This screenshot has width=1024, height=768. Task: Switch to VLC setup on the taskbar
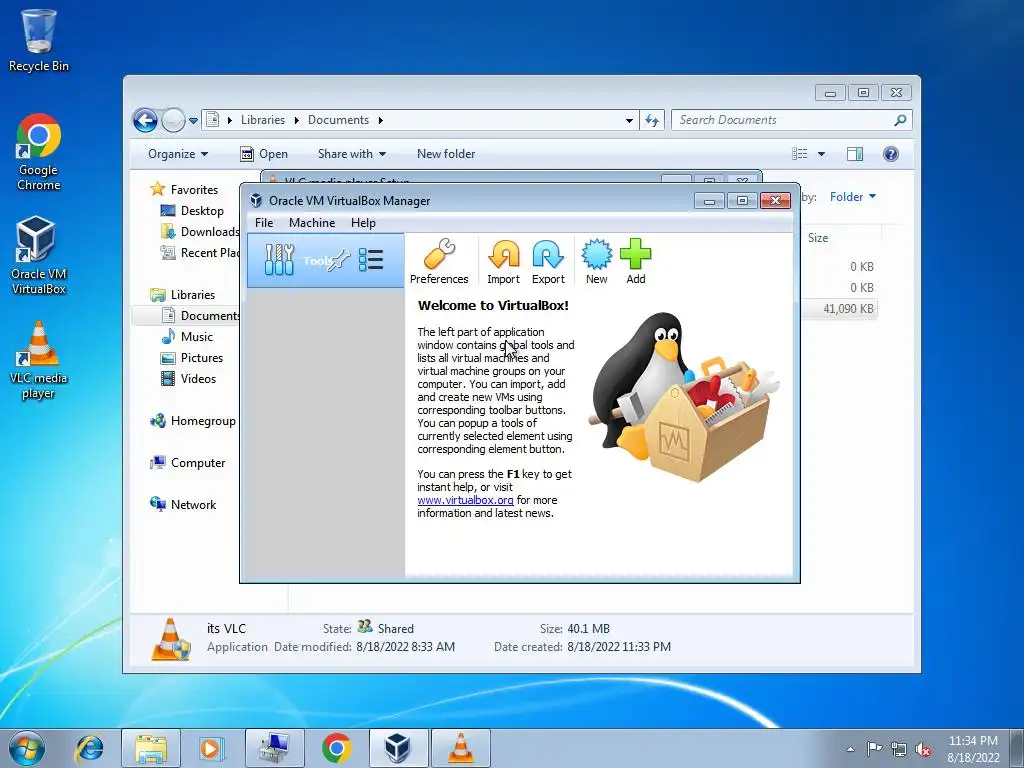(x=460, y=748)
